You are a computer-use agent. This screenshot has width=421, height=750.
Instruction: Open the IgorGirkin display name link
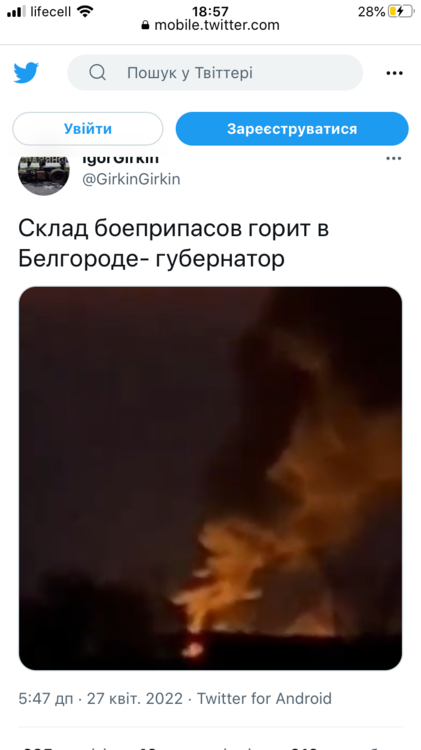coord(120,159)
